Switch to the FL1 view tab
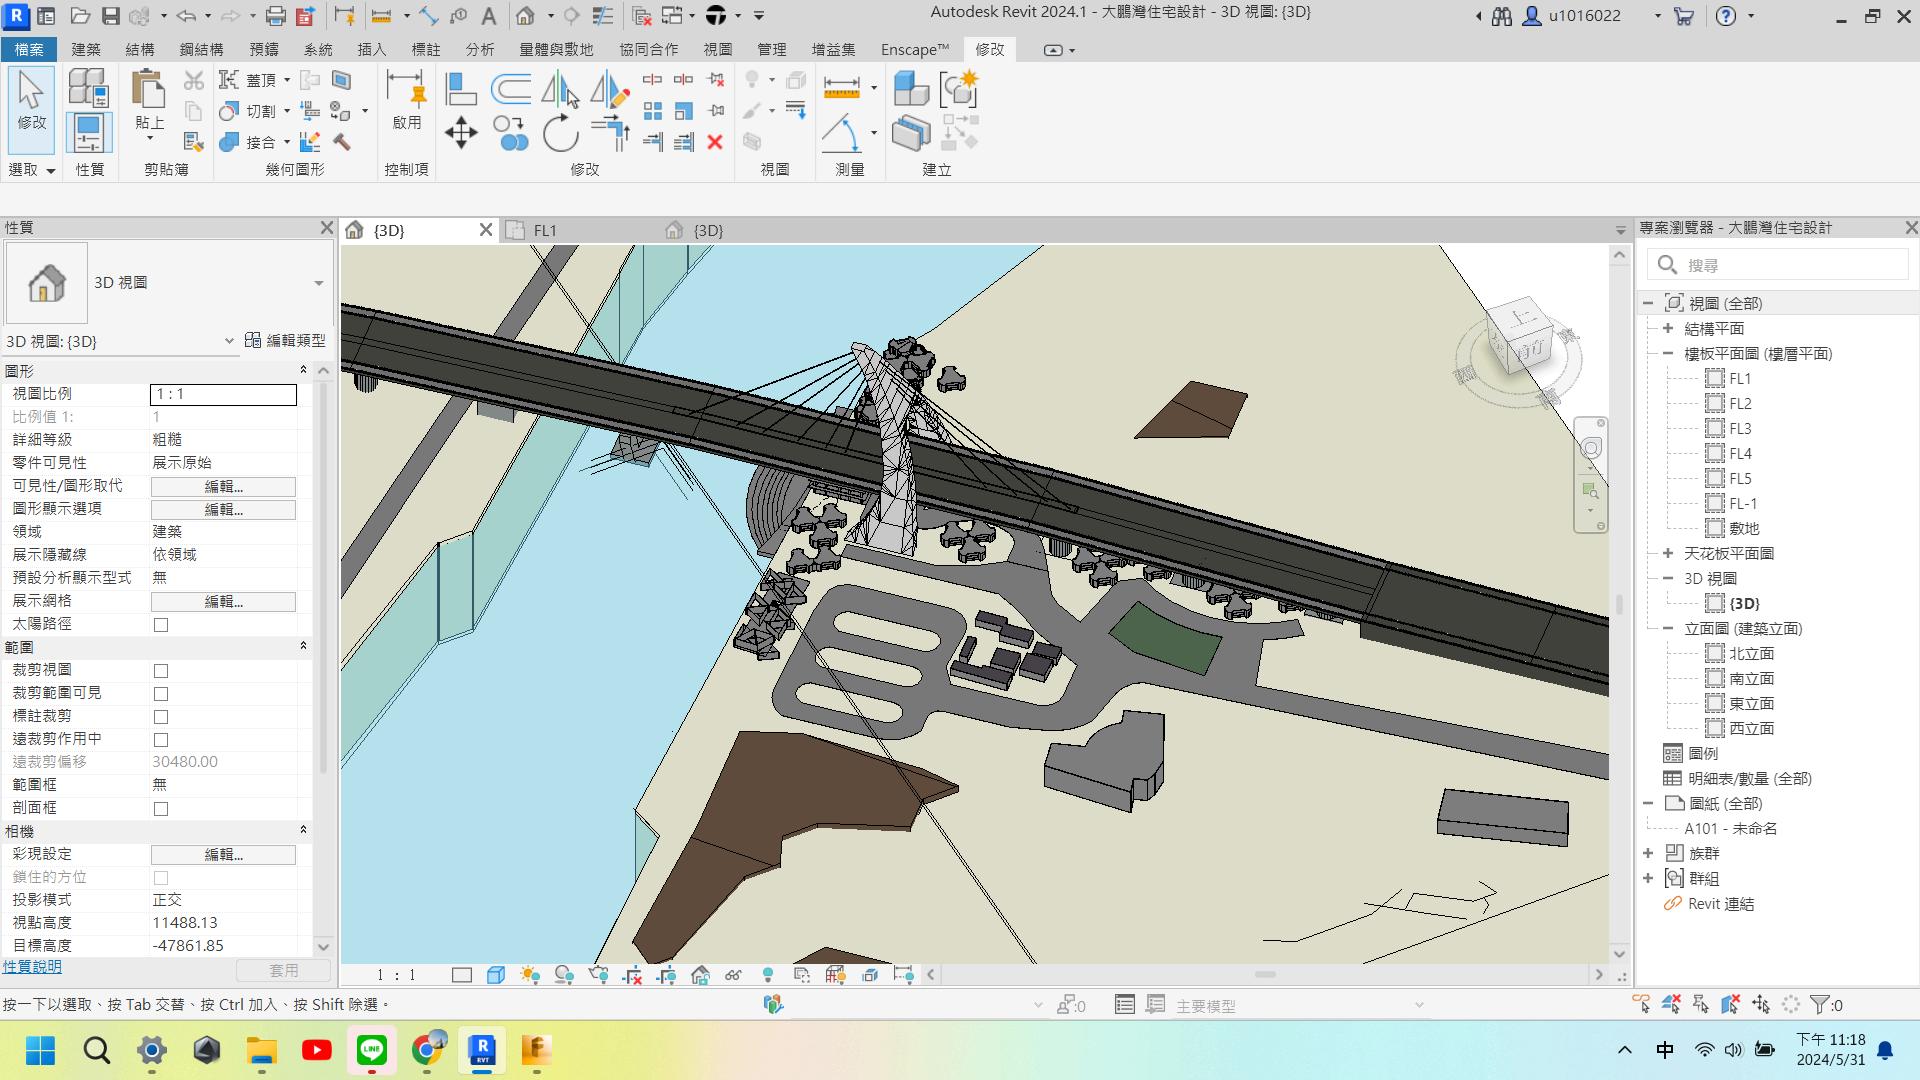Viewport: 1920px width, 1080px height. coord(544,230)
